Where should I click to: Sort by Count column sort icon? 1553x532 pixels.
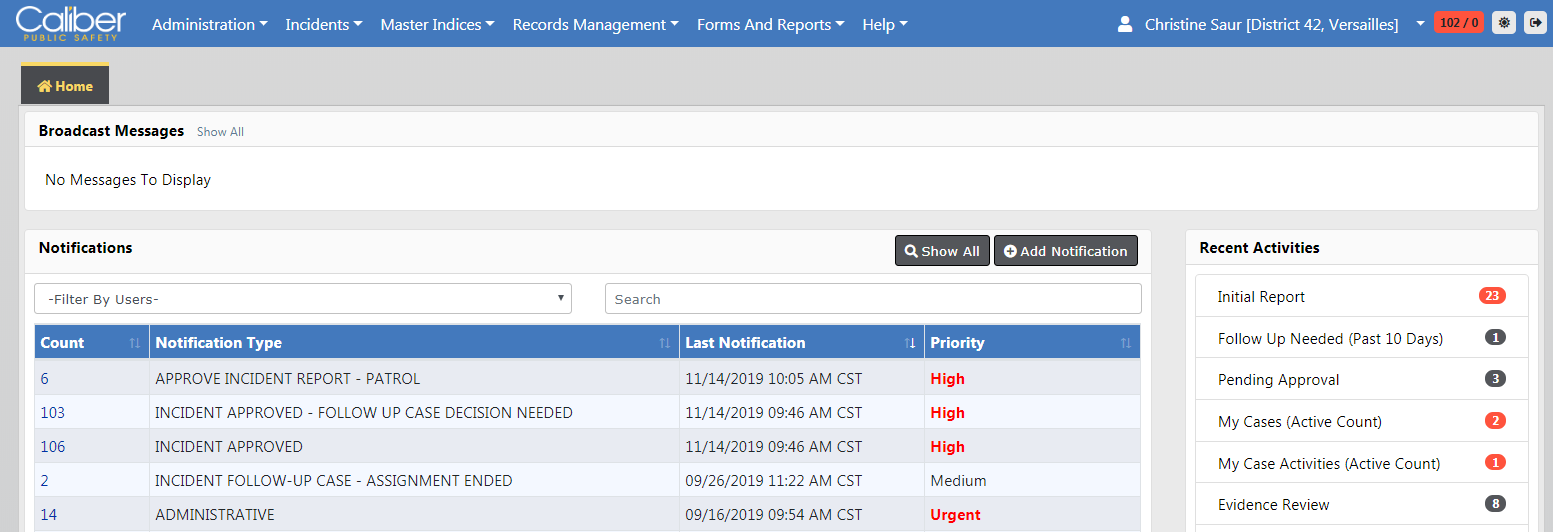tap(135, 343)
